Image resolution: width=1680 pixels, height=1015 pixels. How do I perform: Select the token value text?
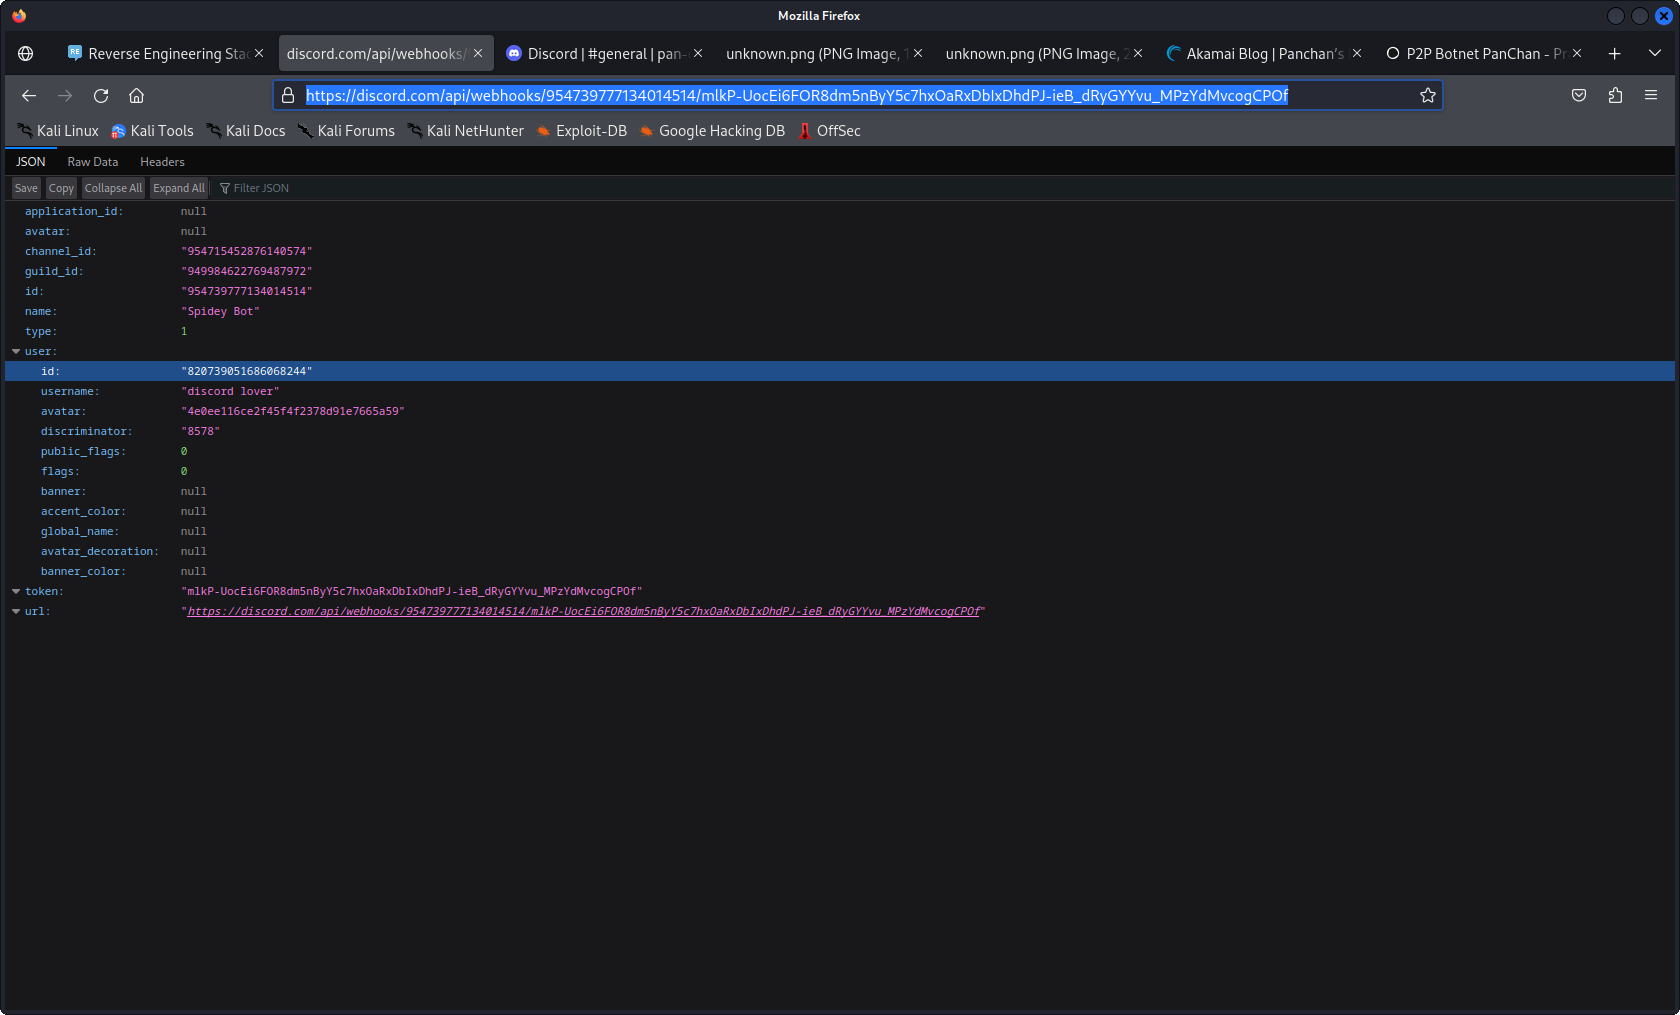point(411,591)
